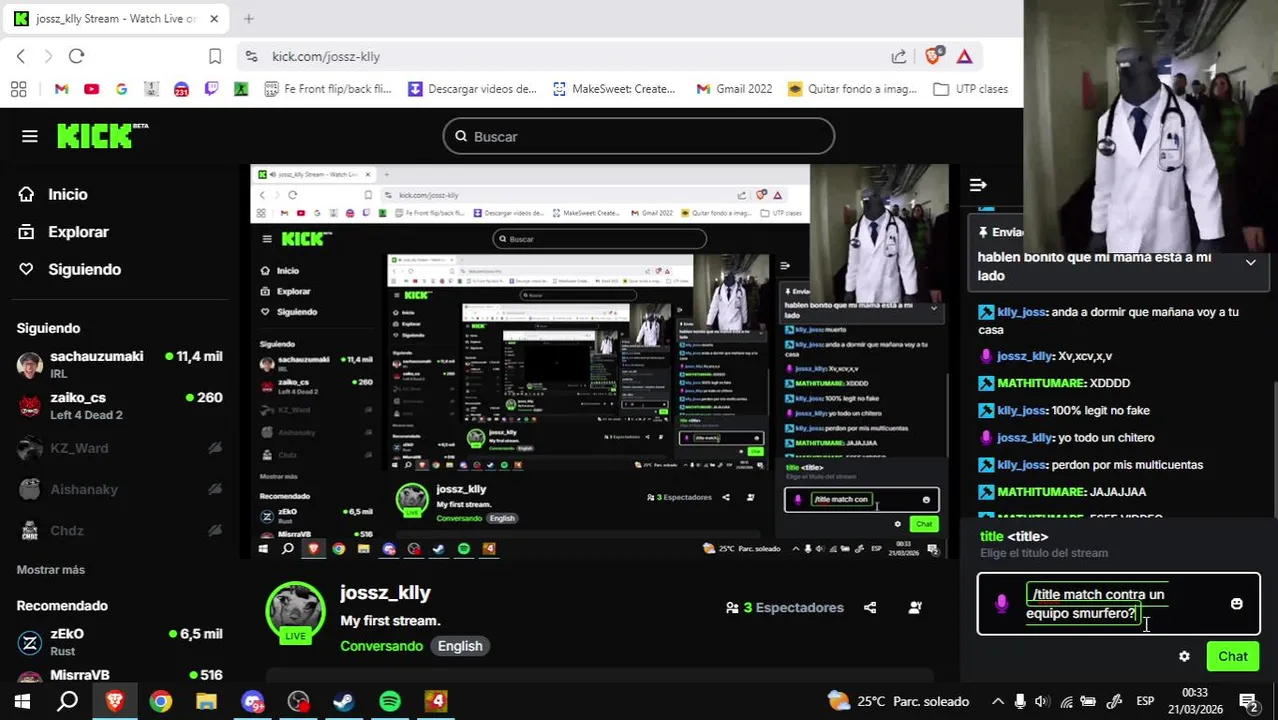1278x720 pixels.
Task: Open Aishanaky offline channel
Action: pyautogui.click(x=119, y=489)
